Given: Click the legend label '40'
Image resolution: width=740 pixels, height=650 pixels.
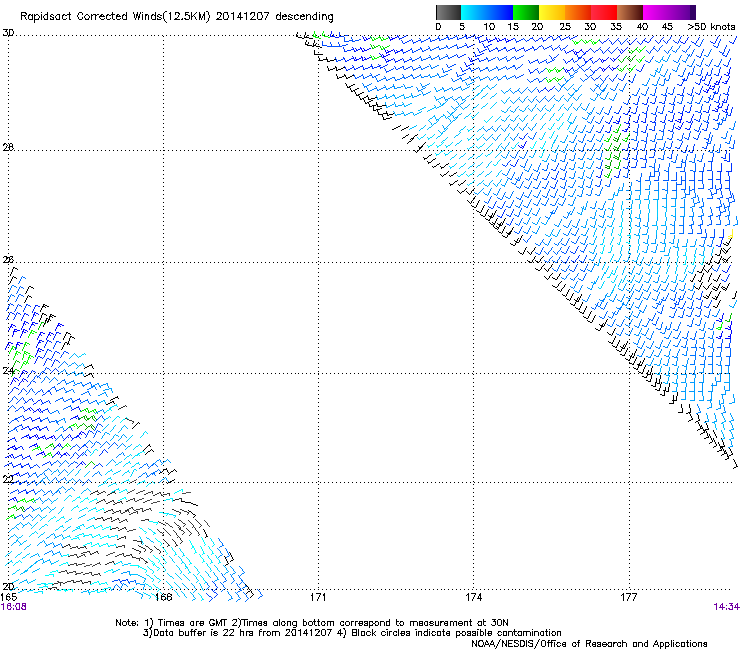Looking at the screenshot, I should (x=642, y=27).
